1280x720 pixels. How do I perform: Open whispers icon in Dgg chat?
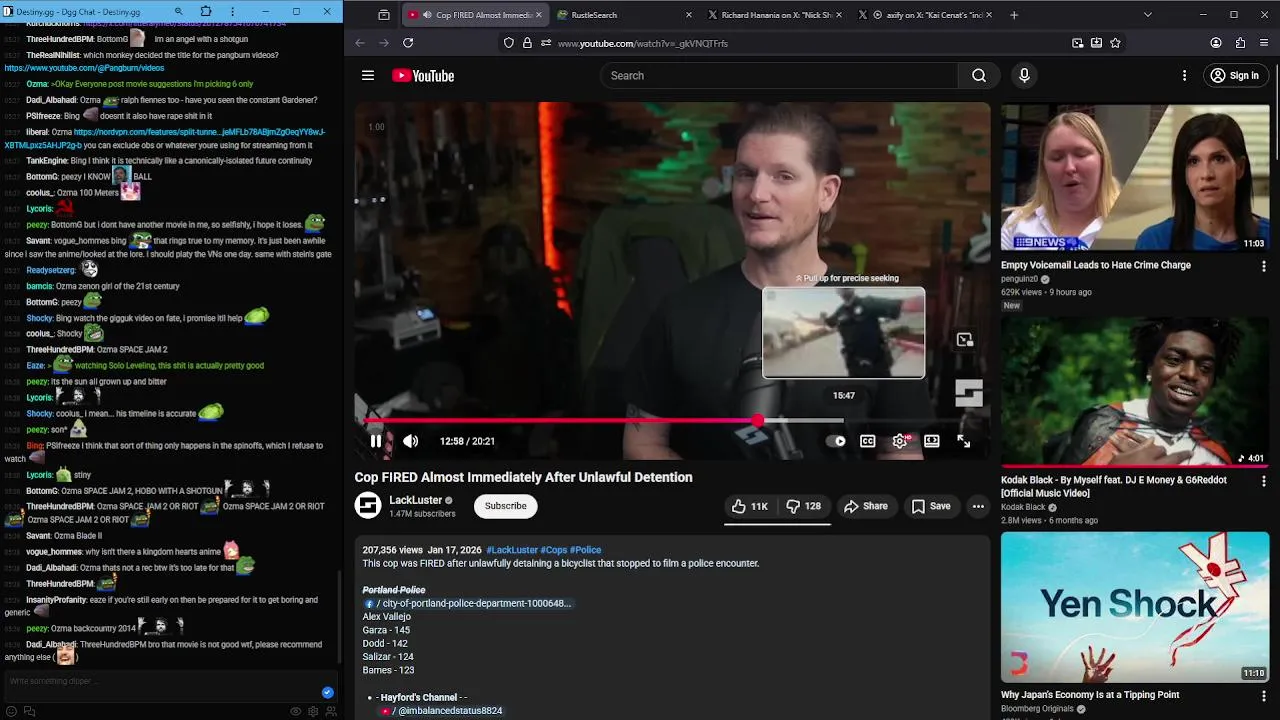coord(29,712)
